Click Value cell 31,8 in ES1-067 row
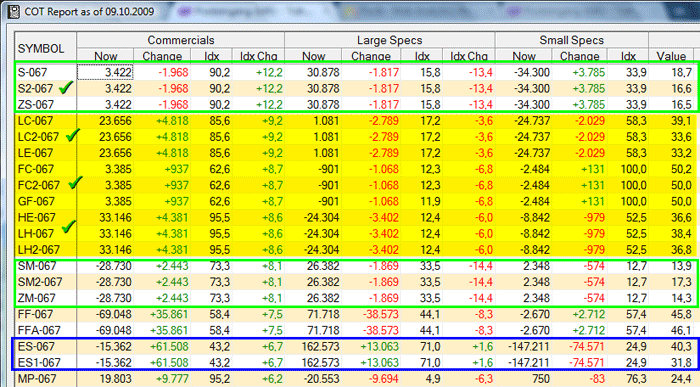The image size is (700, 387). click(x=671, y=362)
